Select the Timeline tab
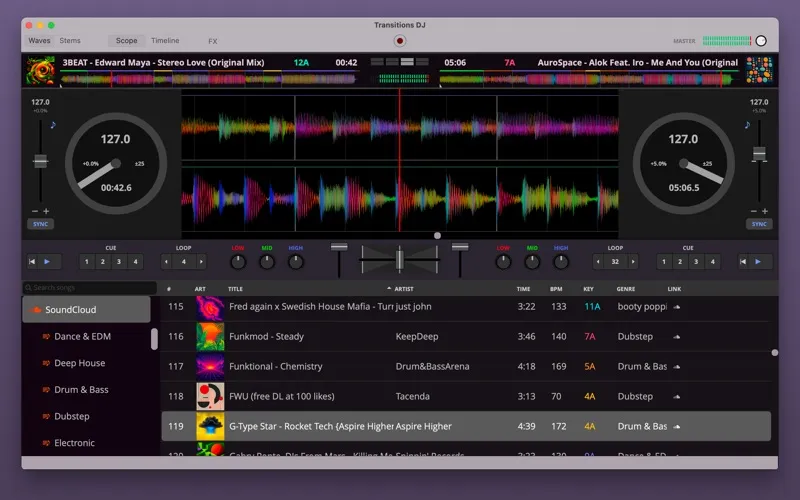 pos(165,40)
